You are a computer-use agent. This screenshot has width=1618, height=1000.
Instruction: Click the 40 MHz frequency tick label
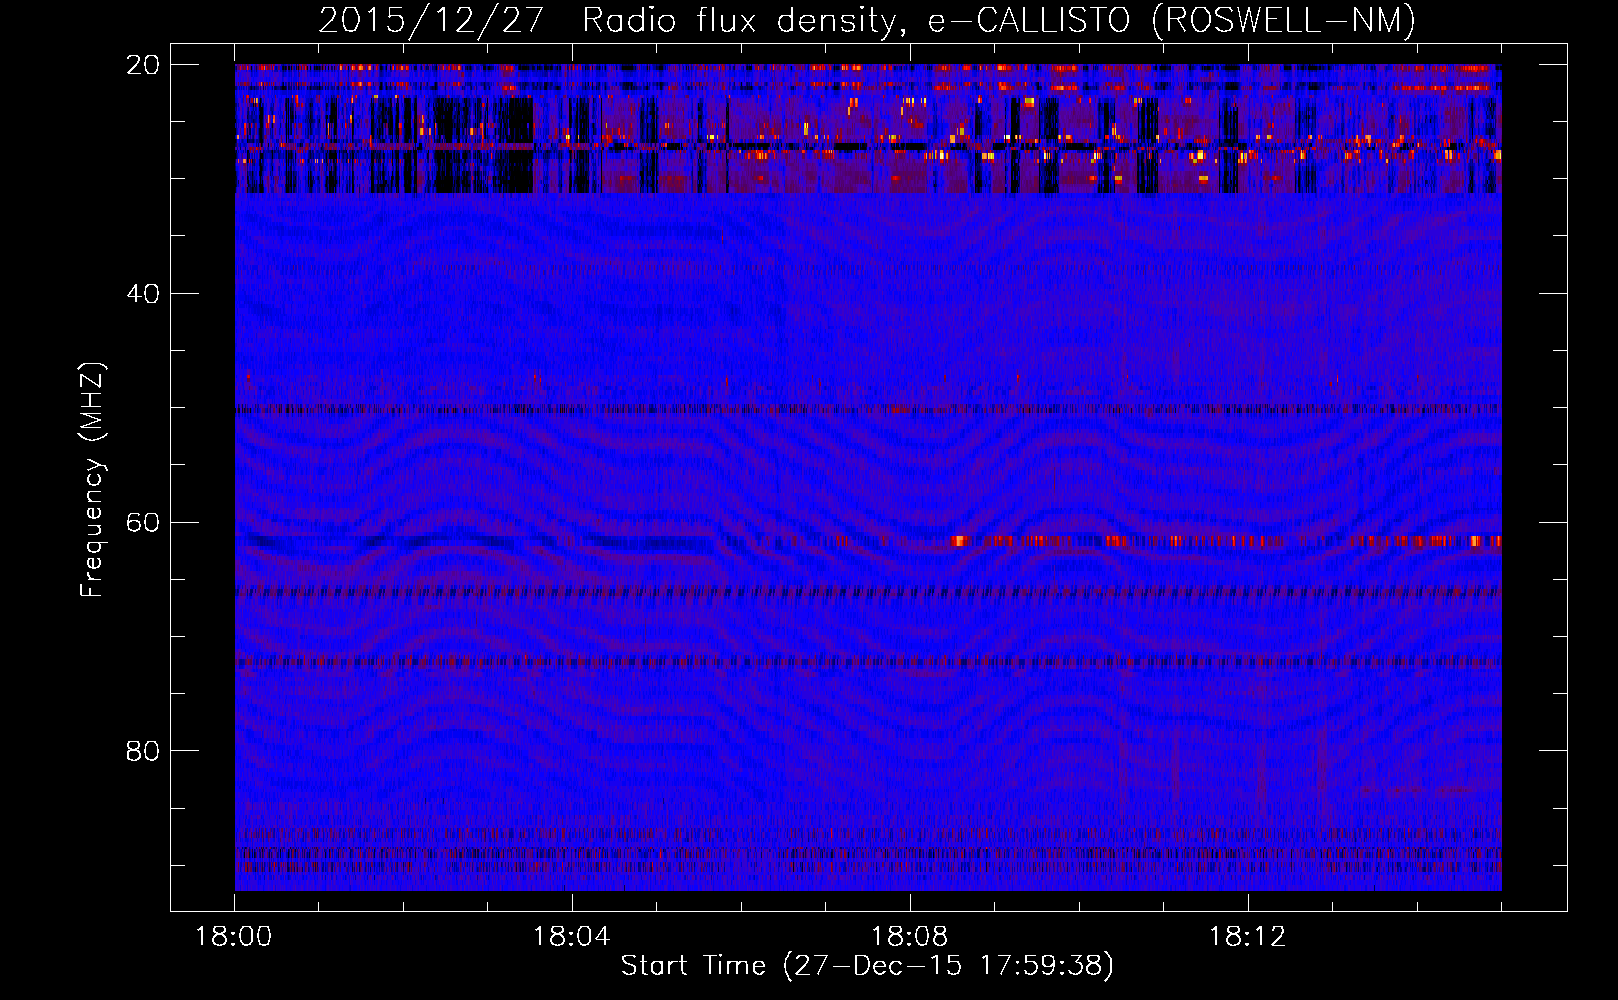point(143,294)
